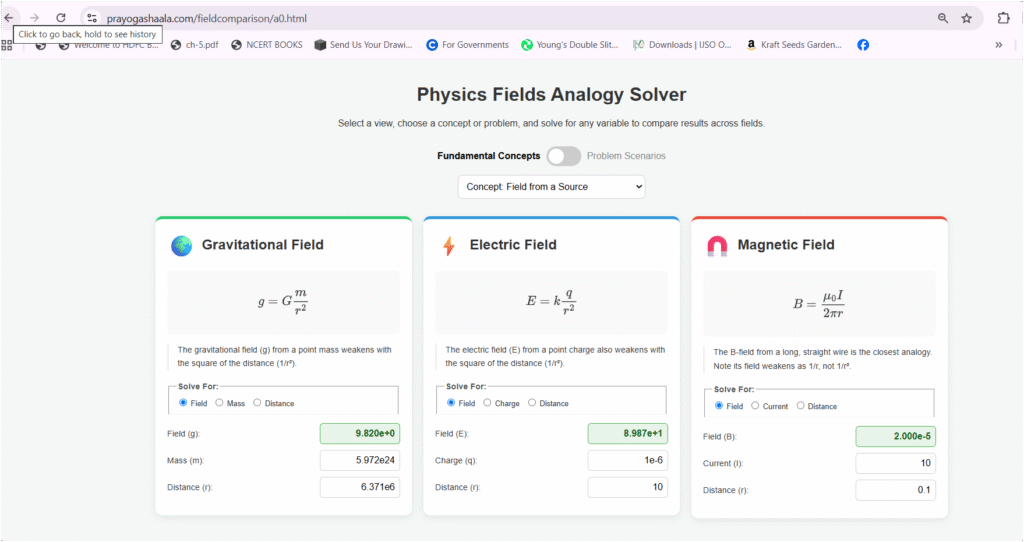
Task: Toggle between Fundamental Concepts and Problem Scenarios
Action: click(563, 156)
